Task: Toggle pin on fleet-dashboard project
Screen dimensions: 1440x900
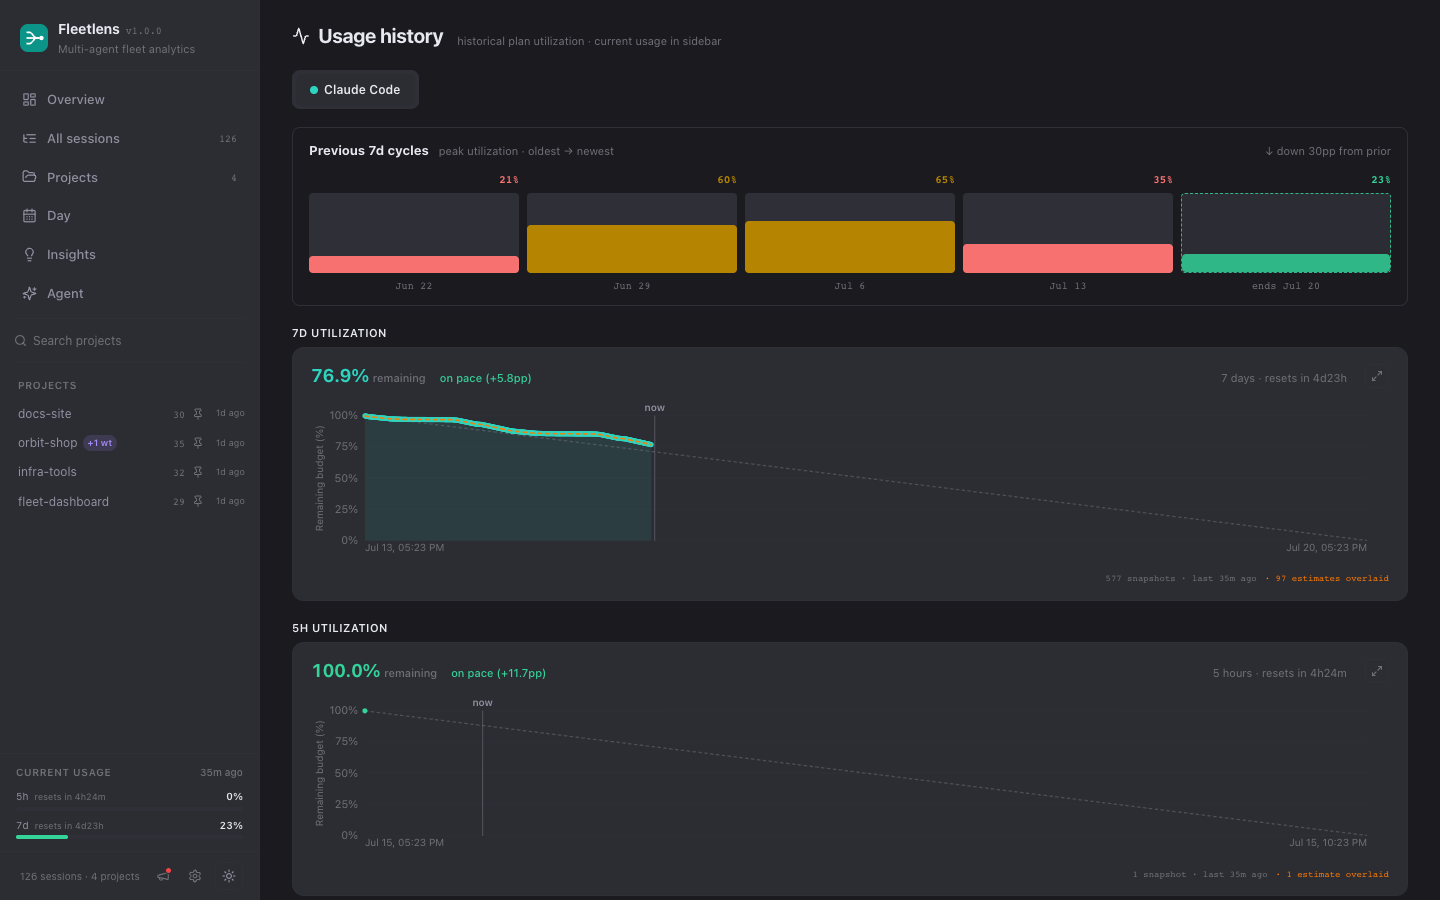Action: tap(198, 501)
